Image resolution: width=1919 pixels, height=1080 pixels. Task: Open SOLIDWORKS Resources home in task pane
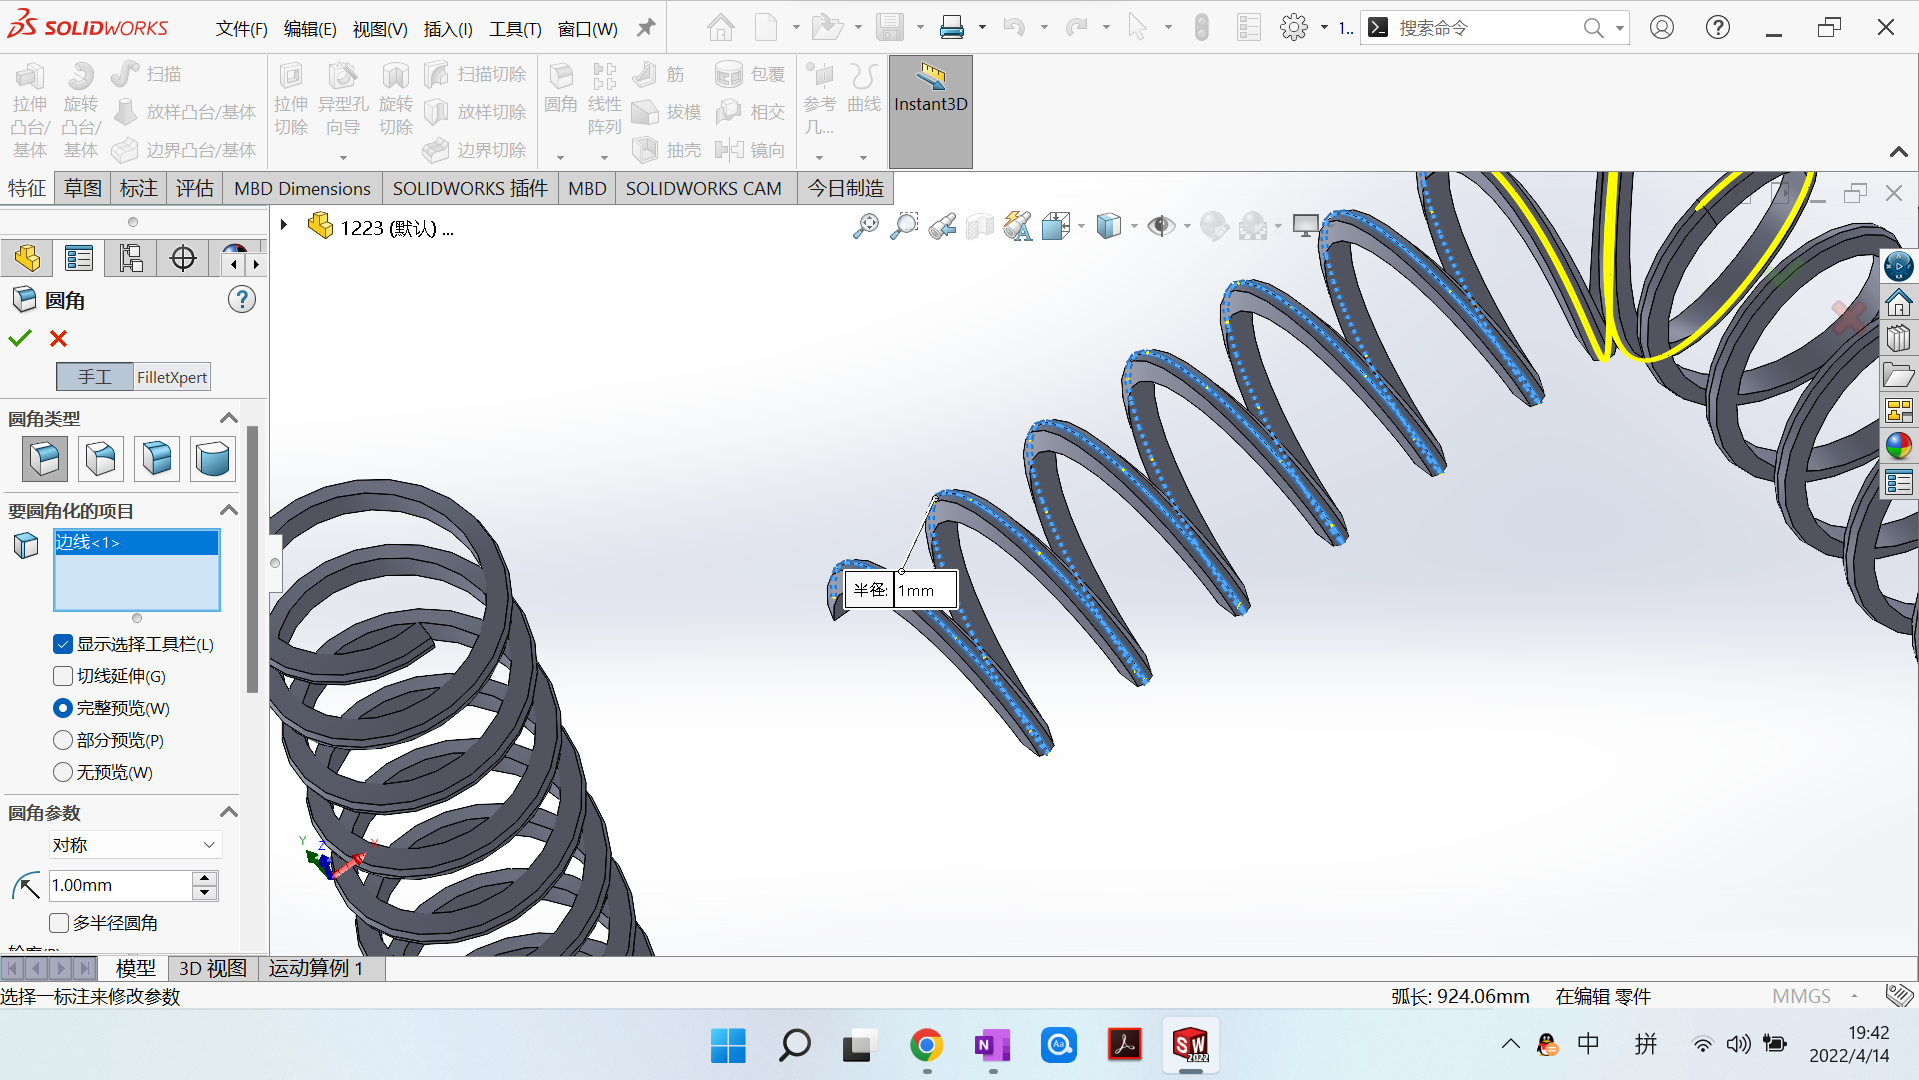point(1898,302)
